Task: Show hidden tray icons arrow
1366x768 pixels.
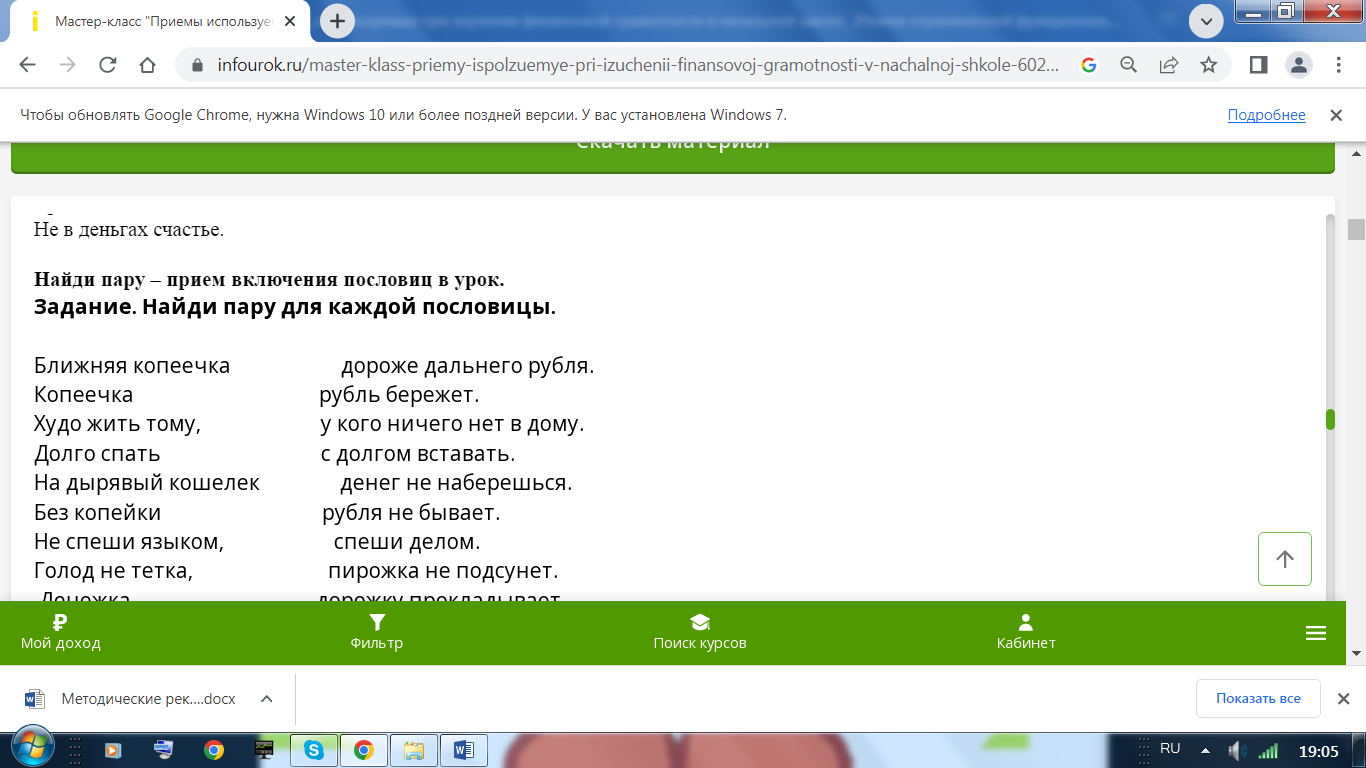Action: pyautogui.click(x=1205, y=750)
